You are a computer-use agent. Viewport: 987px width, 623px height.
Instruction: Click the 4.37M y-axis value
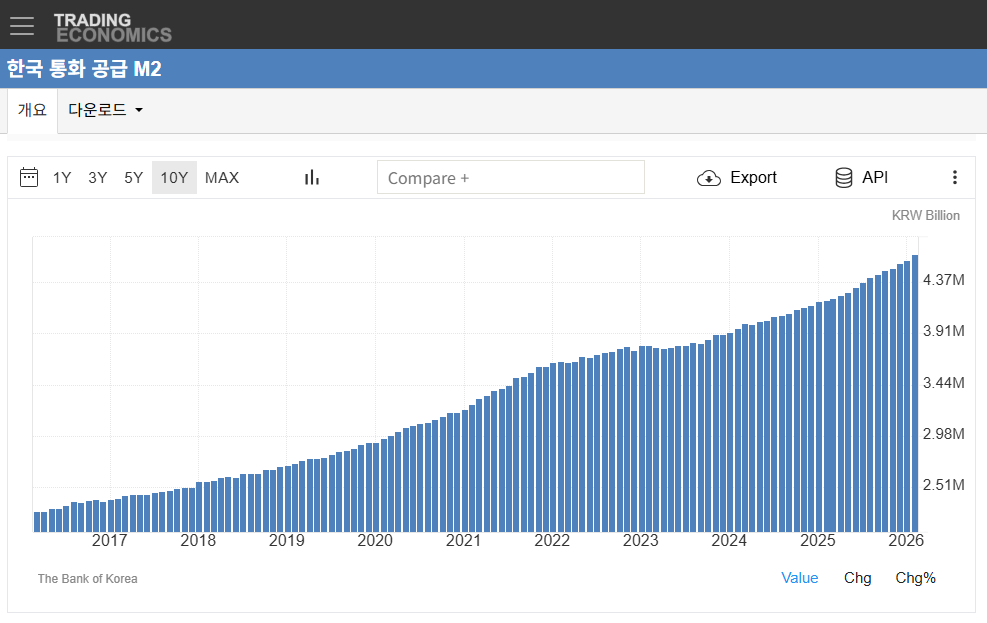(x=944, y=279)
